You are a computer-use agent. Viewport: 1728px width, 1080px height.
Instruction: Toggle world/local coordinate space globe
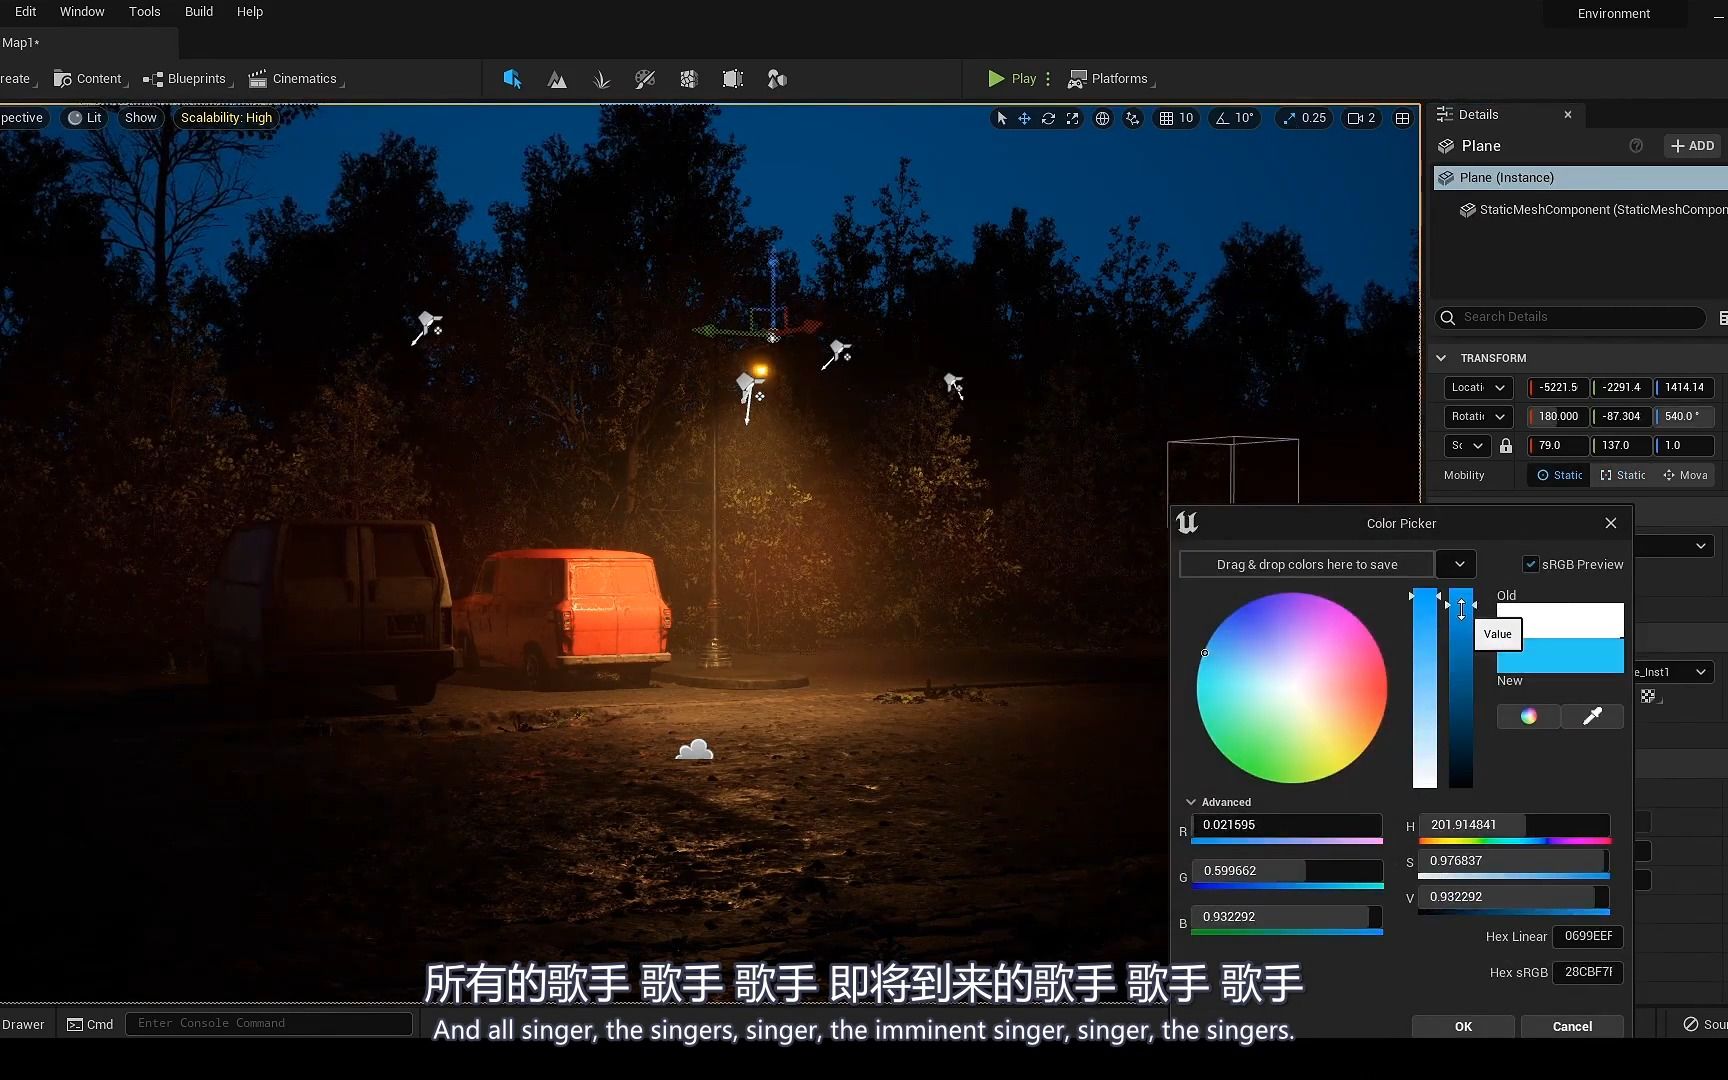click(1102, 118)
